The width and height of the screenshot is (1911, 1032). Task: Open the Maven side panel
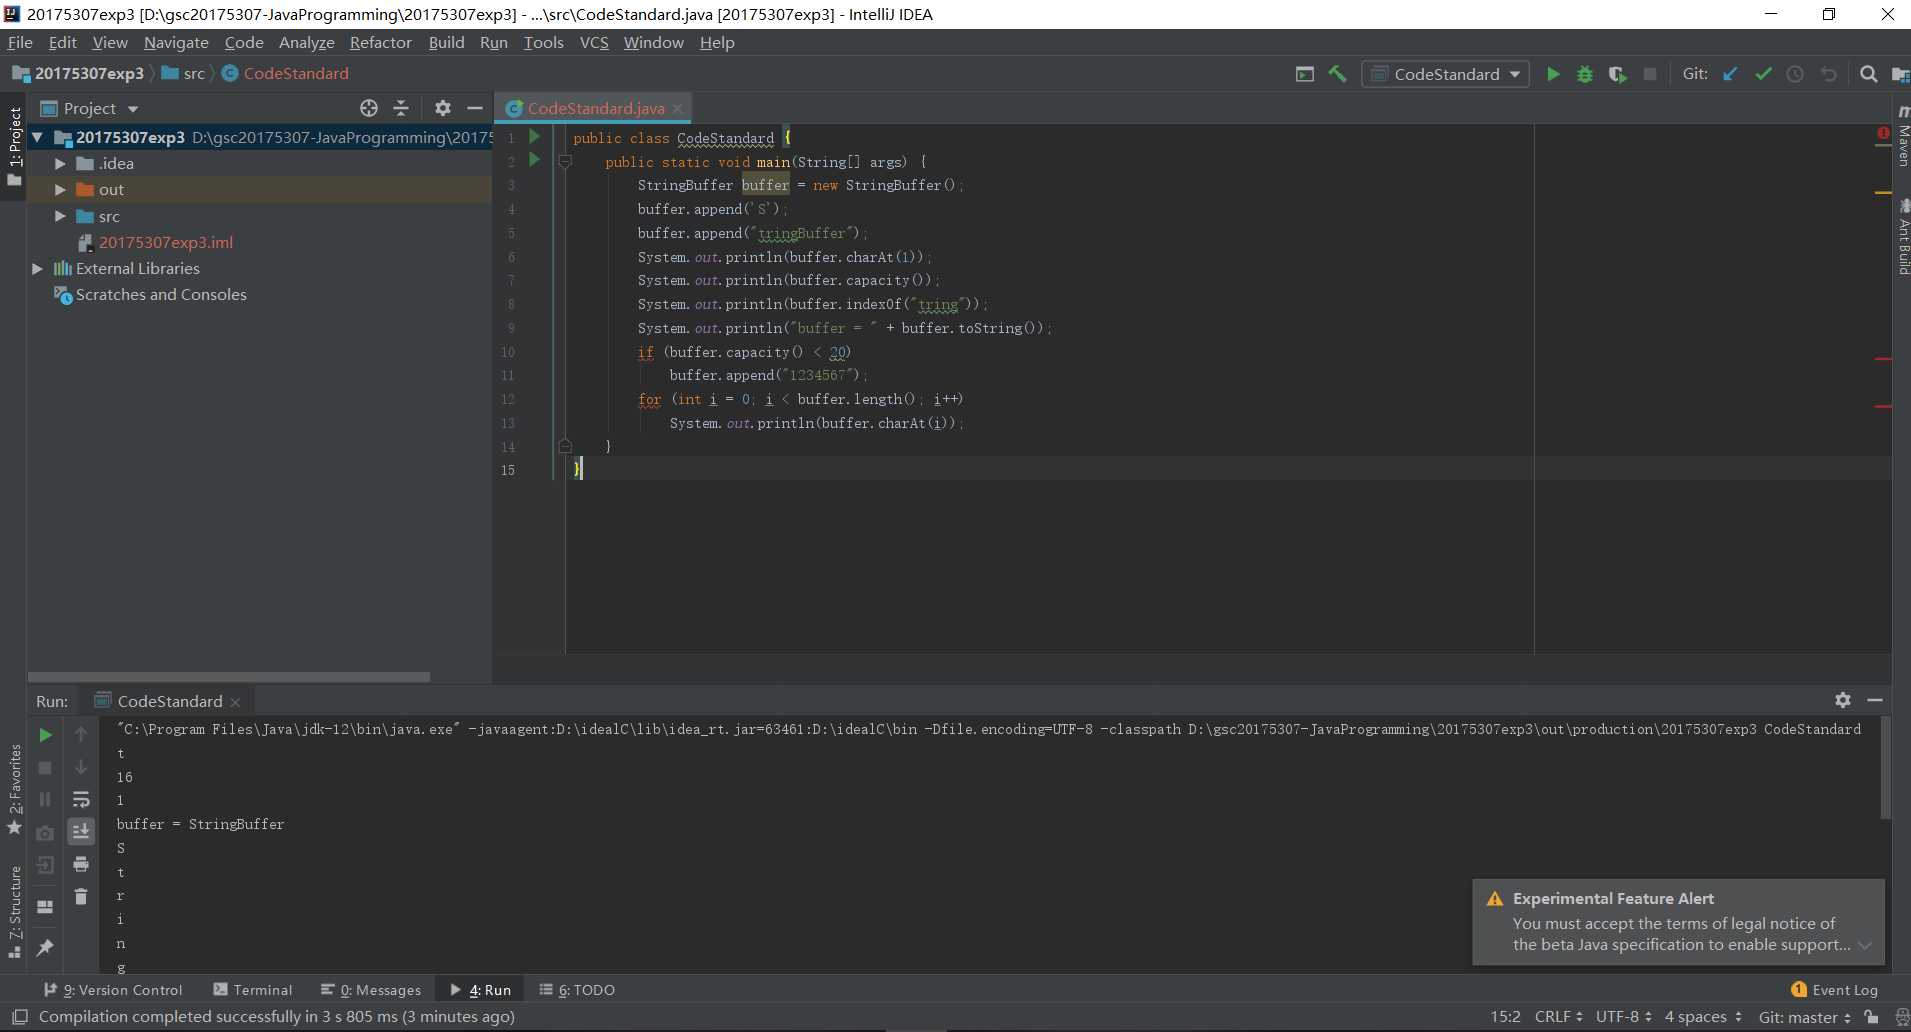(1902, 137)
